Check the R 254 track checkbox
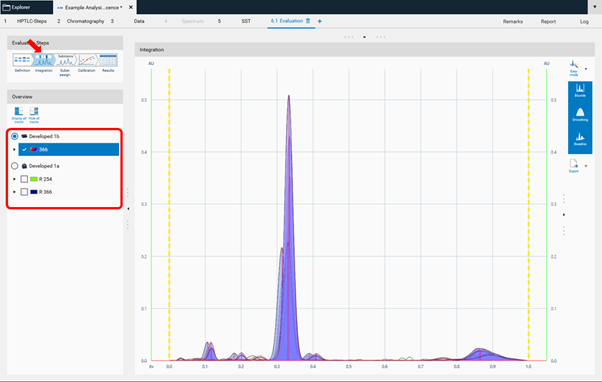 pyautogui.click(x=24, y=179)
